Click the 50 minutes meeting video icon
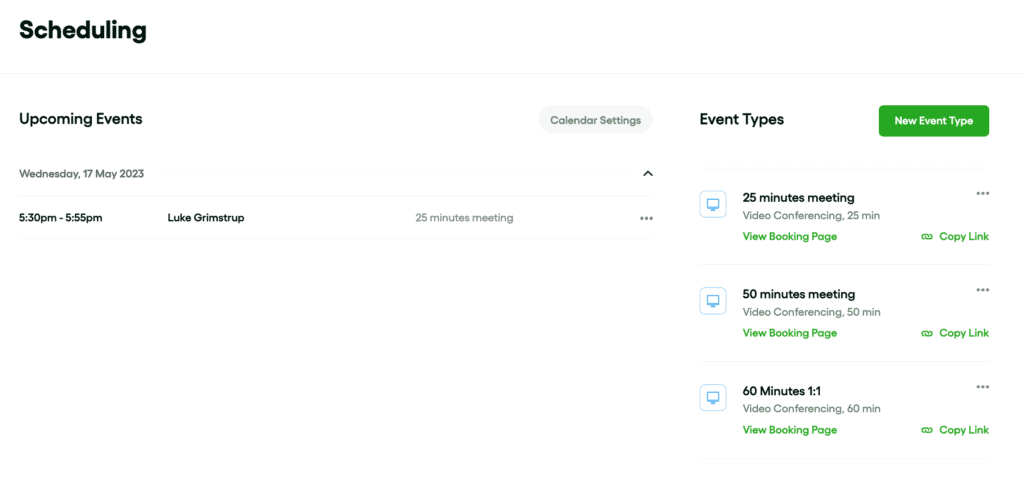The height and width of the screenshot is (494, 1024). [712, 301]
